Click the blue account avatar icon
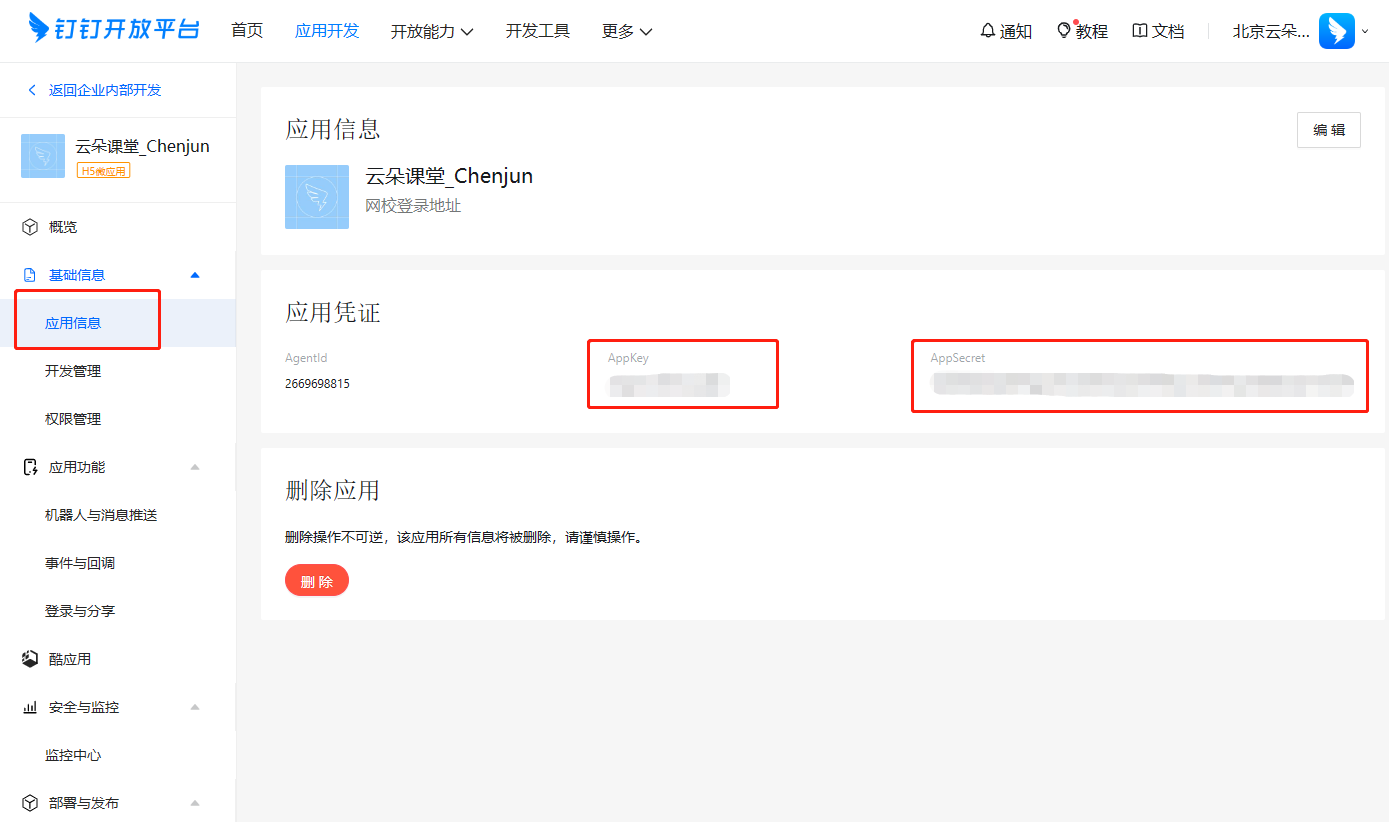This screenshot has height=822, width=1389. 1337,31
